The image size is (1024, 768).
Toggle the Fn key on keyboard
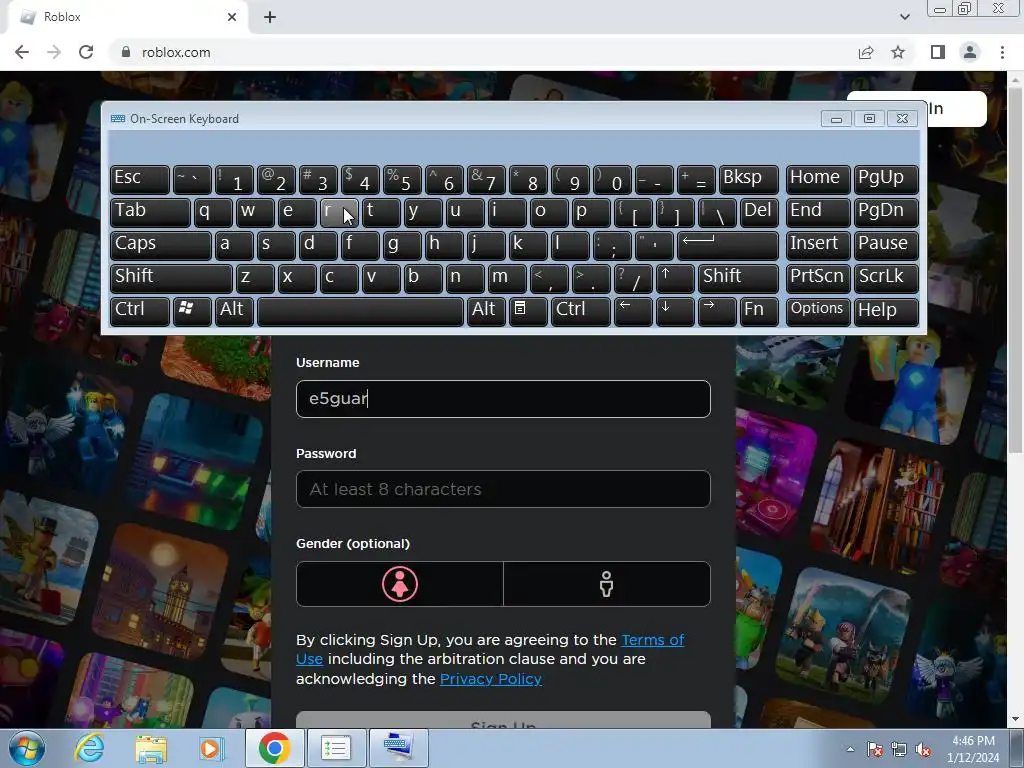[760, 311]
